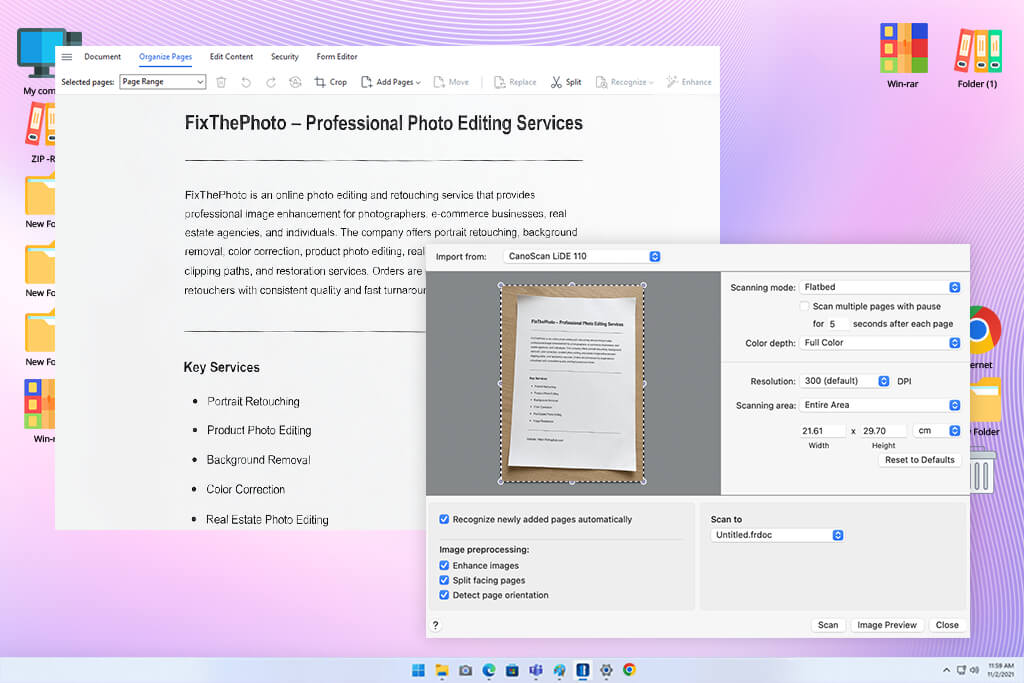Open the Win-rar desktop icon at top right
Image resolution: width=1024 pixels, height=683 pixels.
coord(903,56)
